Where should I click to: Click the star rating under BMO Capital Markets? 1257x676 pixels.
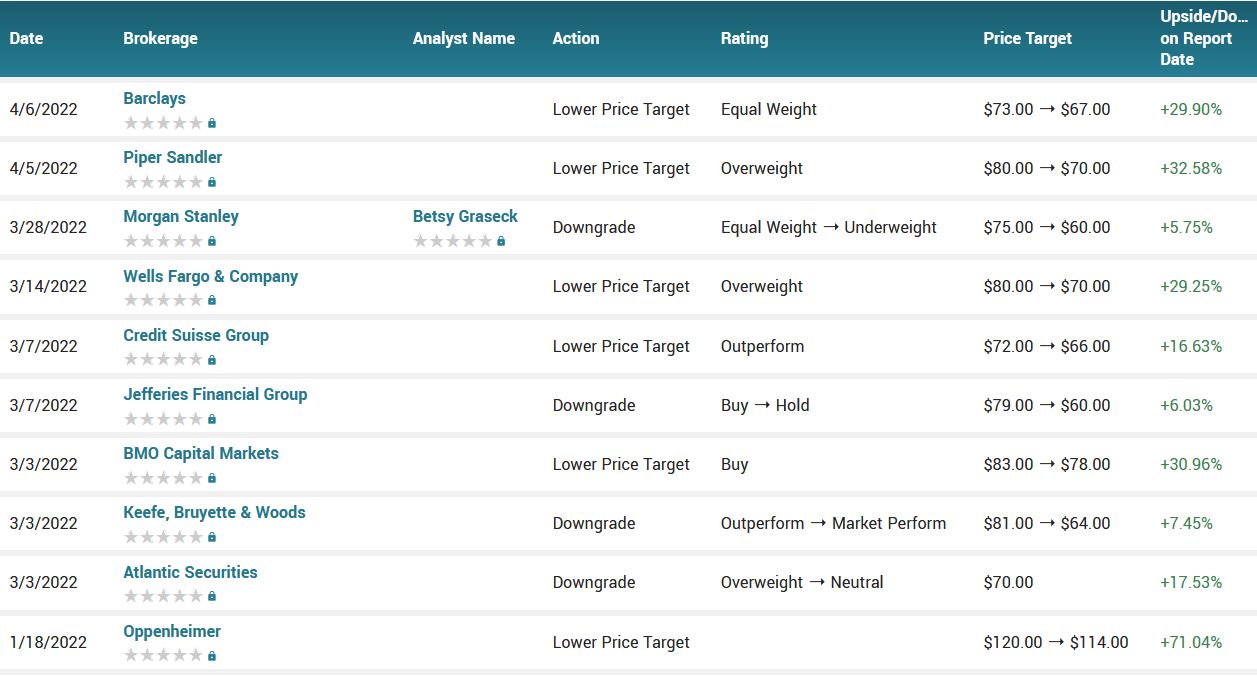(163, 478)
